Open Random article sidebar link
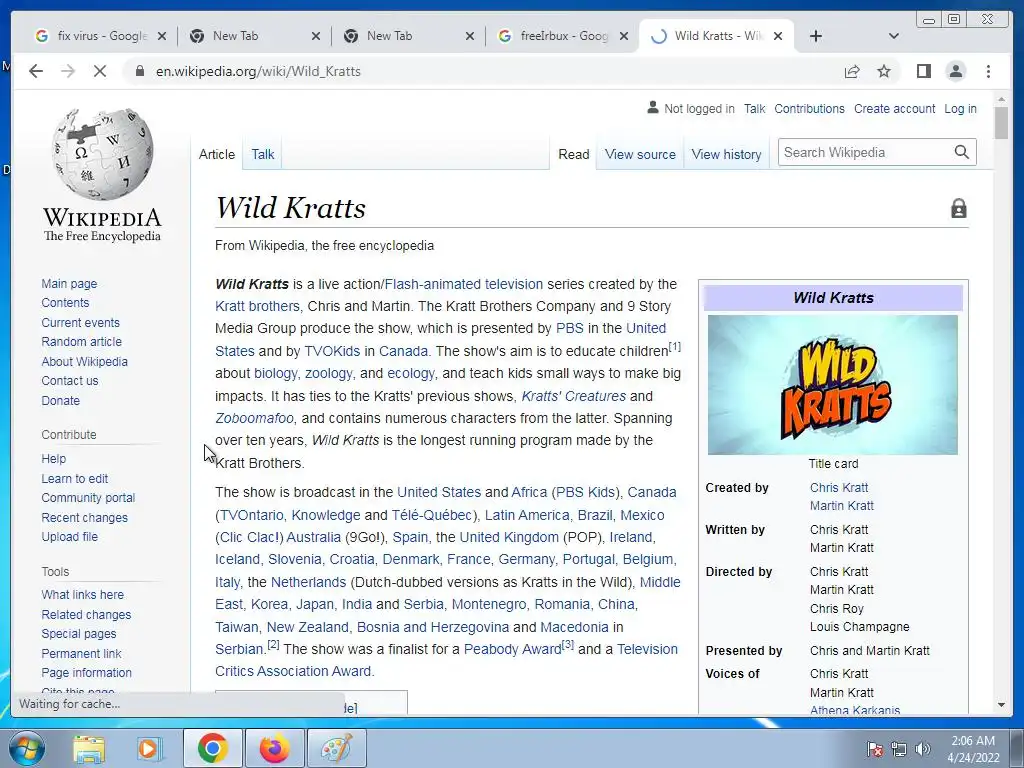Viewport: 1024px width, 768px height. (x=82, y=342)
